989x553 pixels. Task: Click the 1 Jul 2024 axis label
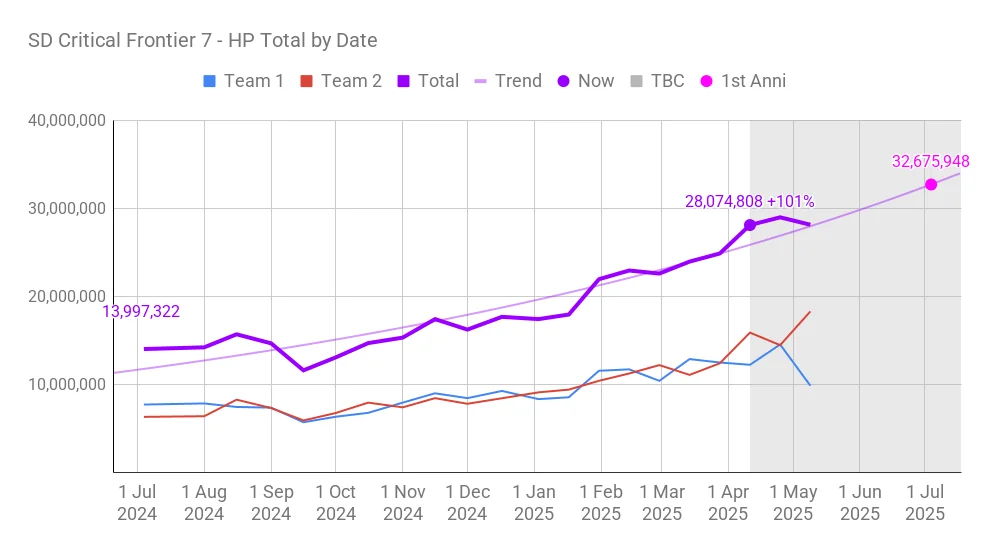click(x=139, y=503)
